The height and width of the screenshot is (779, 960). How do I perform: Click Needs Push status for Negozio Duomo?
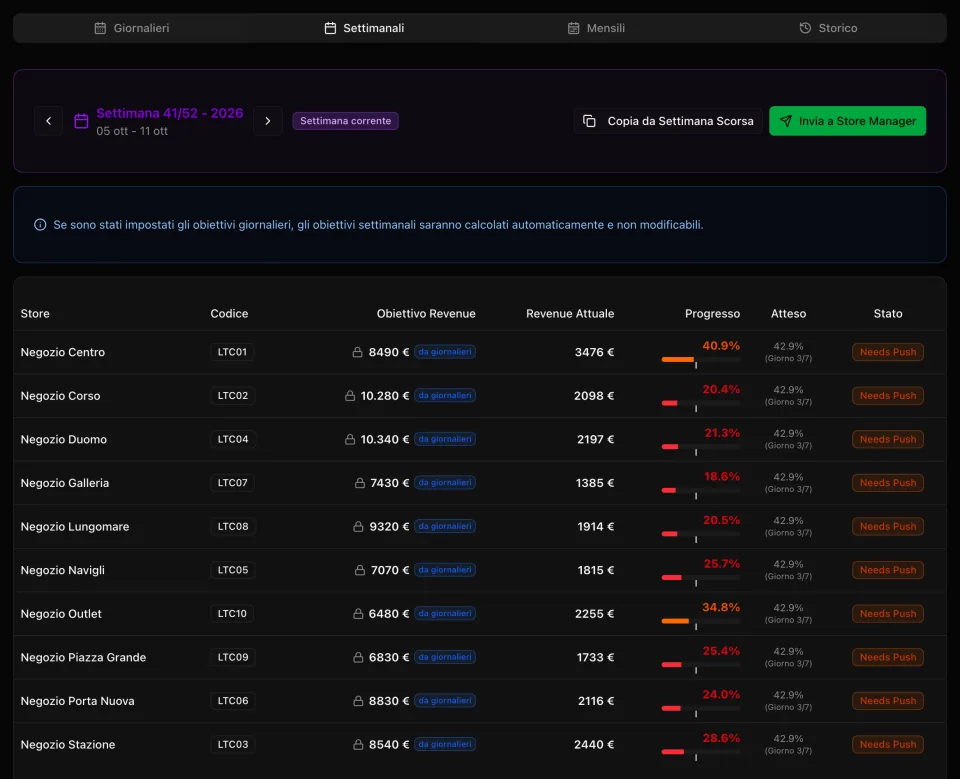click(888, 439)
